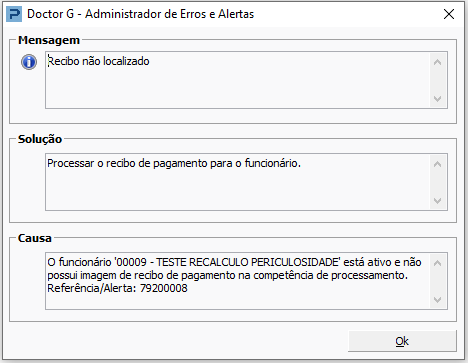Screen dimensions: 468x363
Task: Click the Solução scrollbar track
Action: [x=438, y=182]
